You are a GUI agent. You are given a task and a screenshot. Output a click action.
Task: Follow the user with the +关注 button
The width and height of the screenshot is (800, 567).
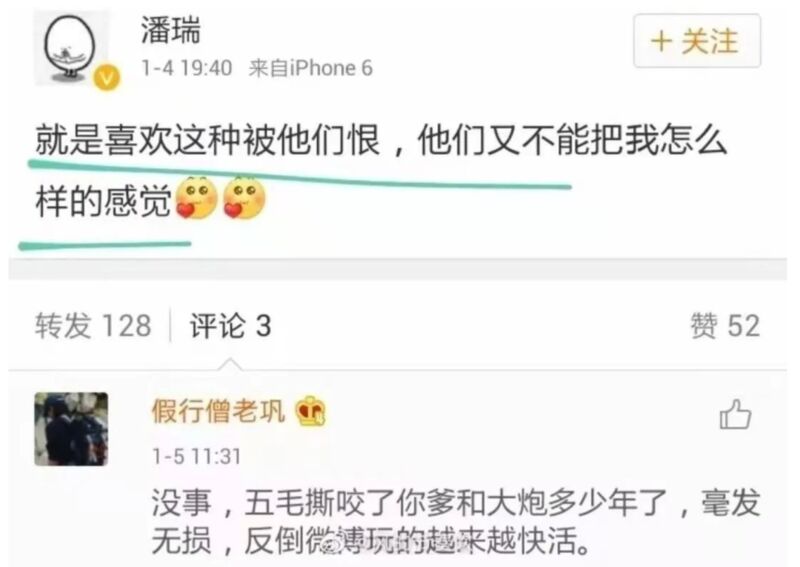pyautogui.click(x=697, y=41)
